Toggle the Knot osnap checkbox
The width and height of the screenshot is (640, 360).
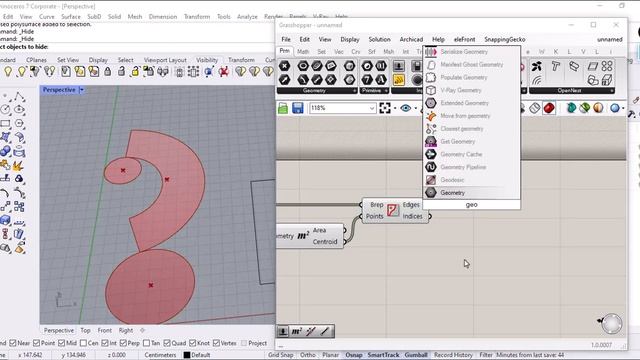(x=193, y=343)
